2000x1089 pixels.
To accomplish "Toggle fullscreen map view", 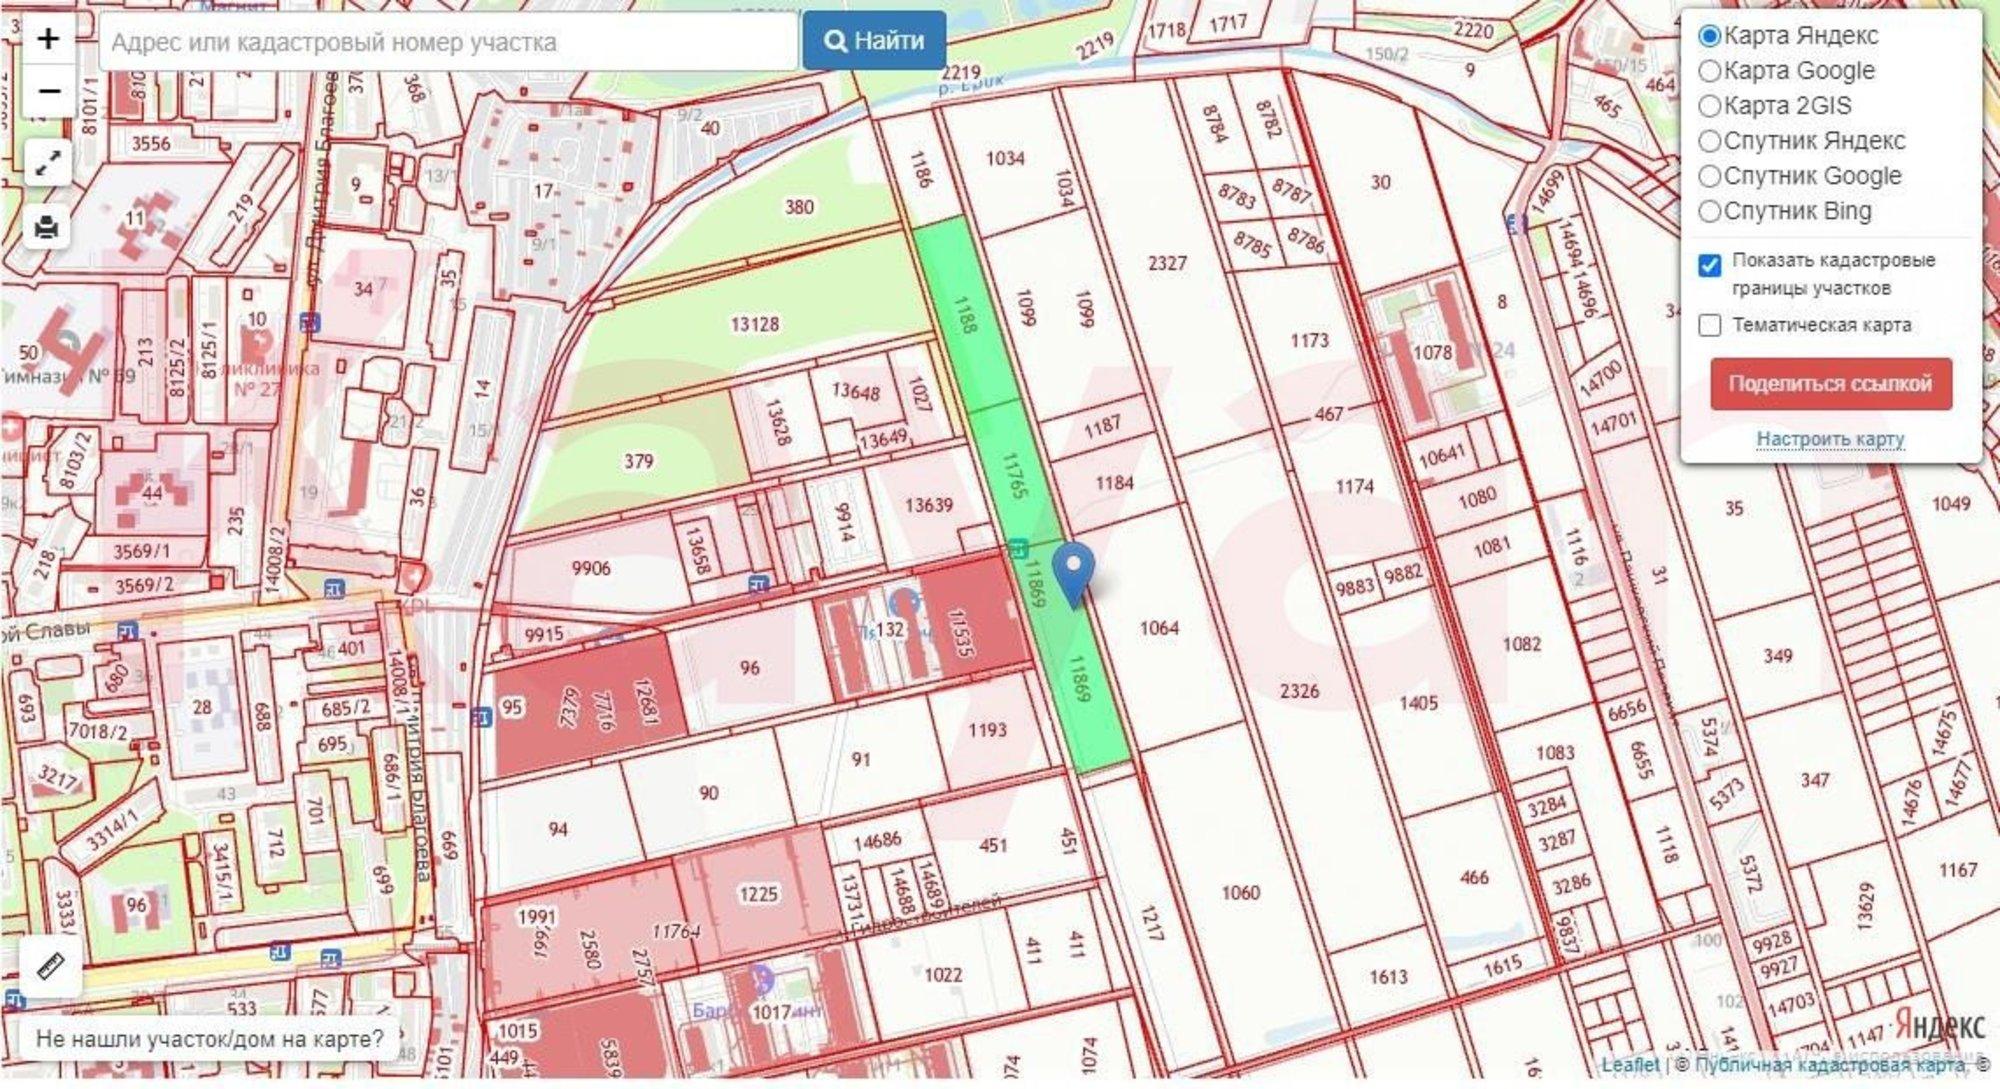I will 48,163.
